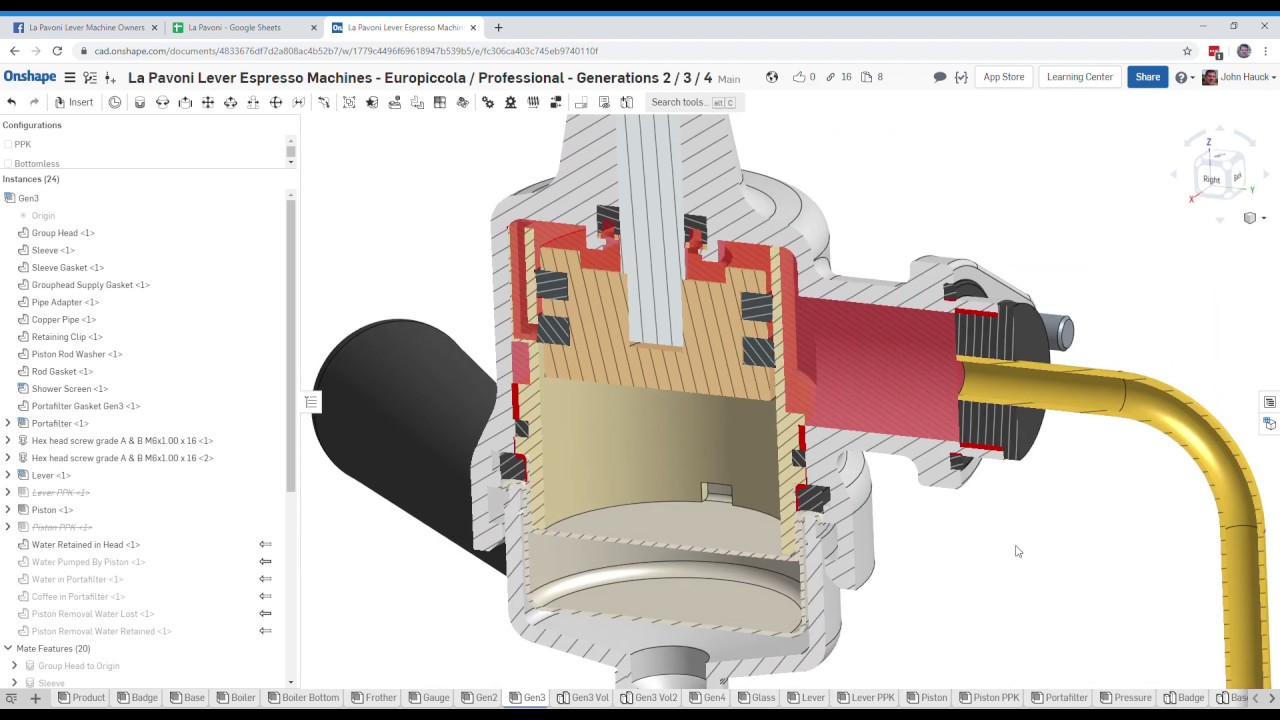Open the document history clock icon
The width and height of the screenshot is (1280, 720).
tap(115, 102)
